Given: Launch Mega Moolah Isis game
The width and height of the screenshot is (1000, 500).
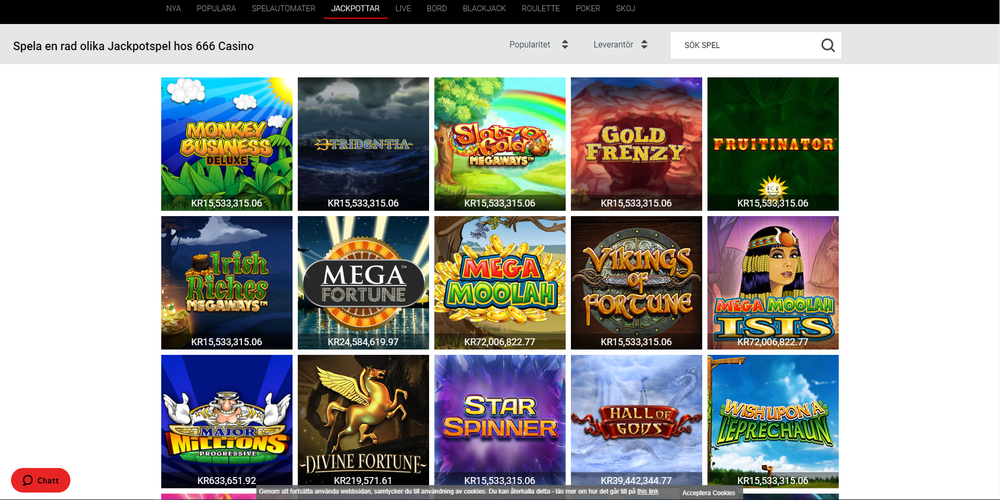Looking at the screenshot, I should (773, 283).
